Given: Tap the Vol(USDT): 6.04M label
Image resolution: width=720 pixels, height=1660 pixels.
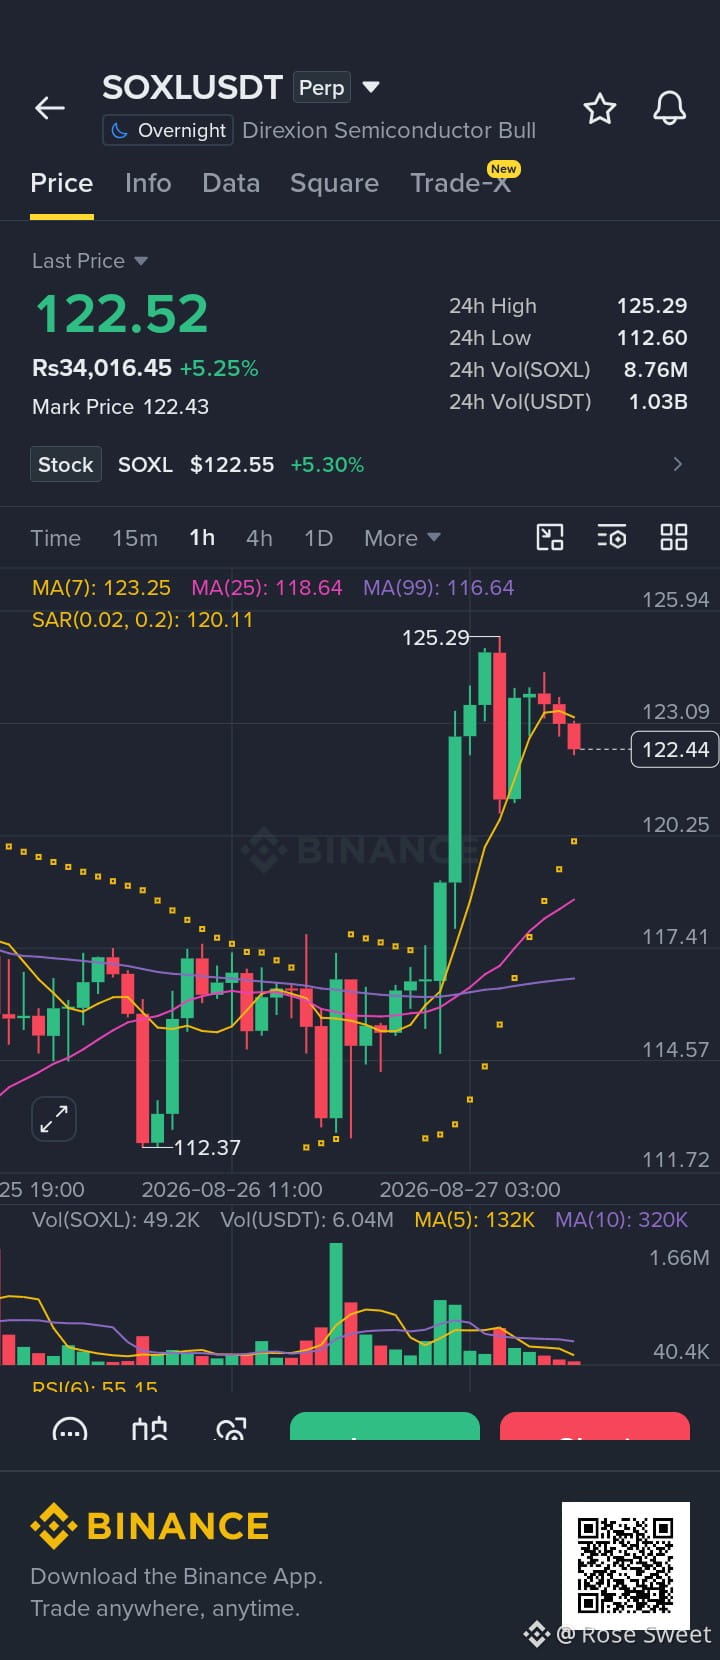Looking at the screenshot, I should pyautogui.click(x=307, y=1220).
